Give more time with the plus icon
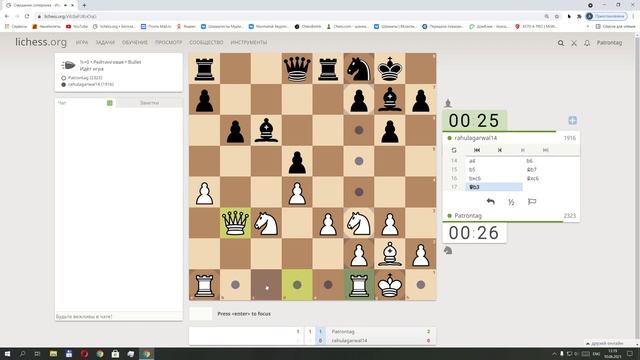The height and width of the screenshot is (360, 640). coord(572,120)
